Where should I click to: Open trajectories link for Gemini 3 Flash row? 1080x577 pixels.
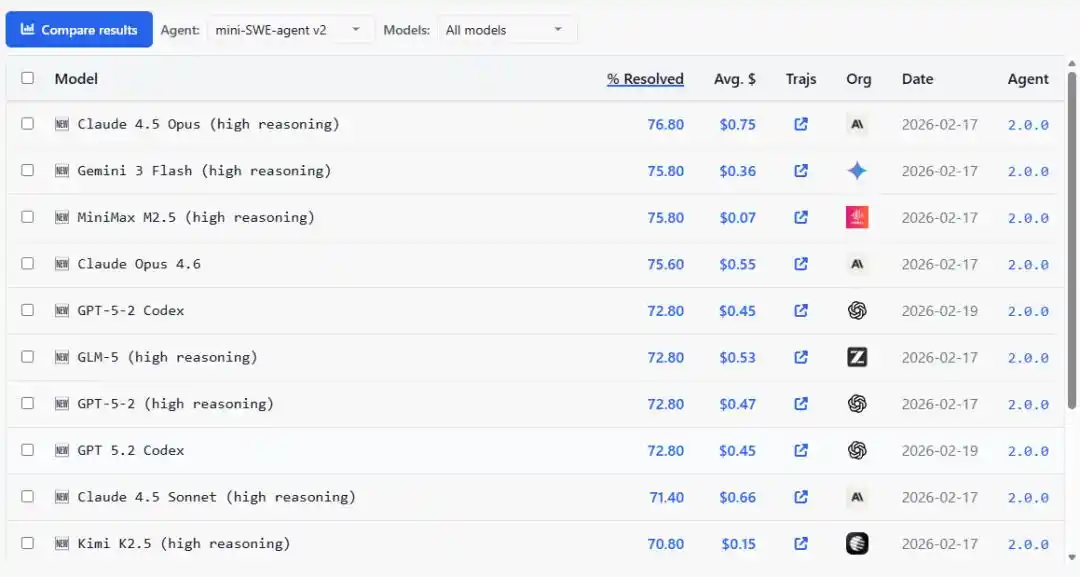tap(800, 171)
